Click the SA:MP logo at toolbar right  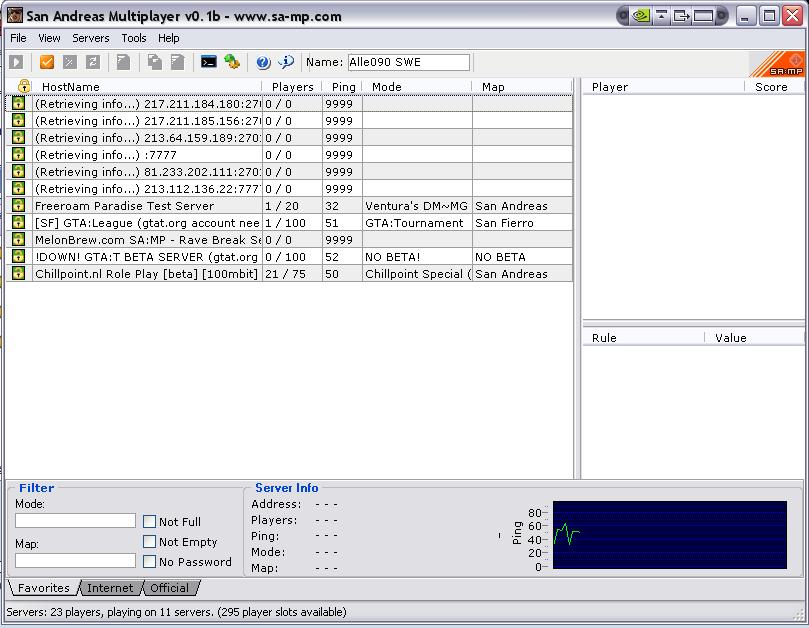tap(776, 65)
